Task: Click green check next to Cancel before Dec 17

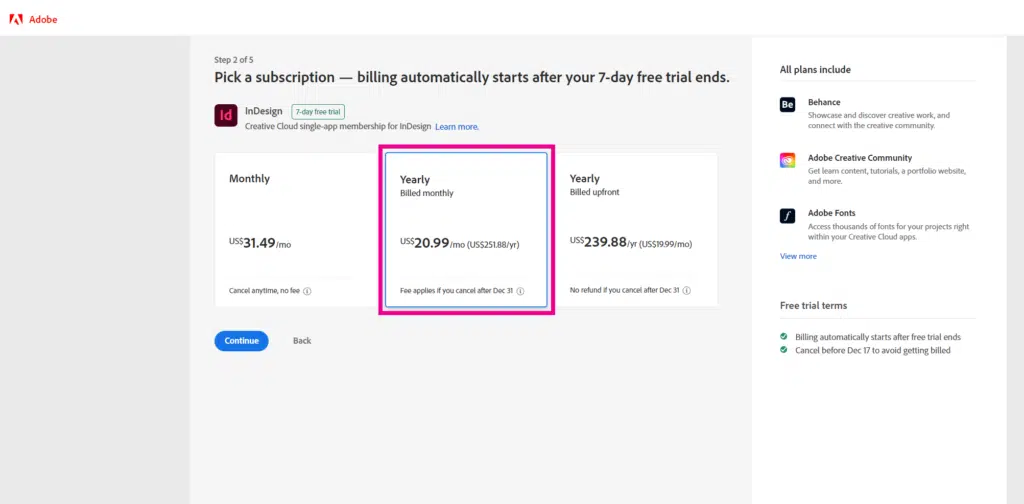Action: tap(784, 350)
